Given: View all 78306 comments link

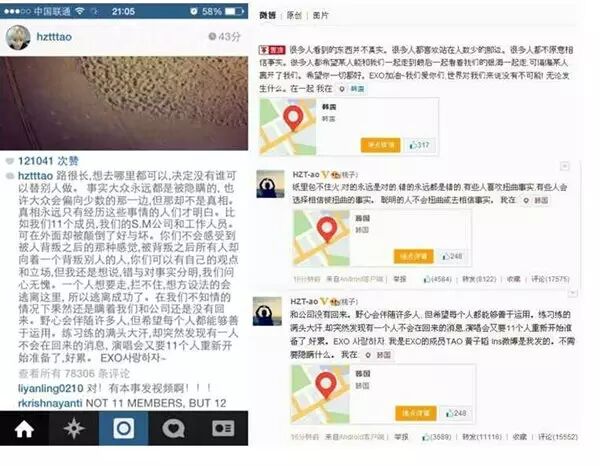Looking at the screenshot, I should pyautogui.click(x=74, y=373).
